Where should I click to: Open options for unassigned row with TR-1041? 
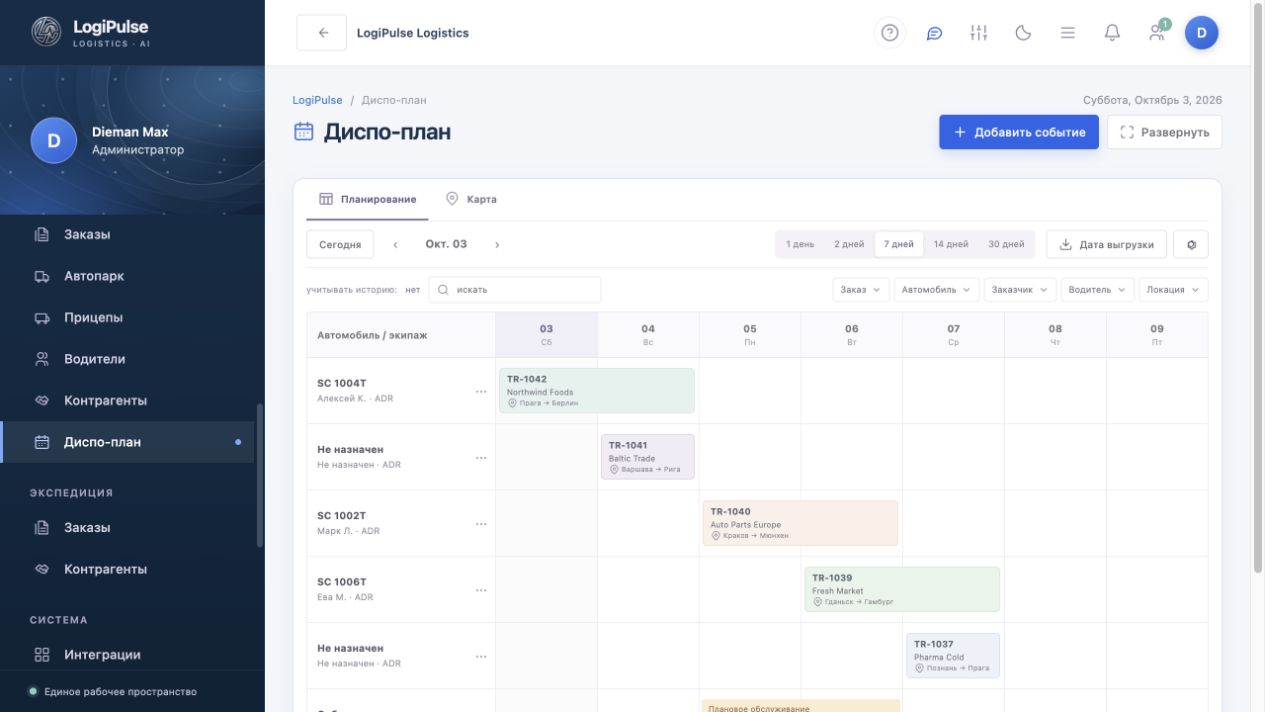point(481,458)
